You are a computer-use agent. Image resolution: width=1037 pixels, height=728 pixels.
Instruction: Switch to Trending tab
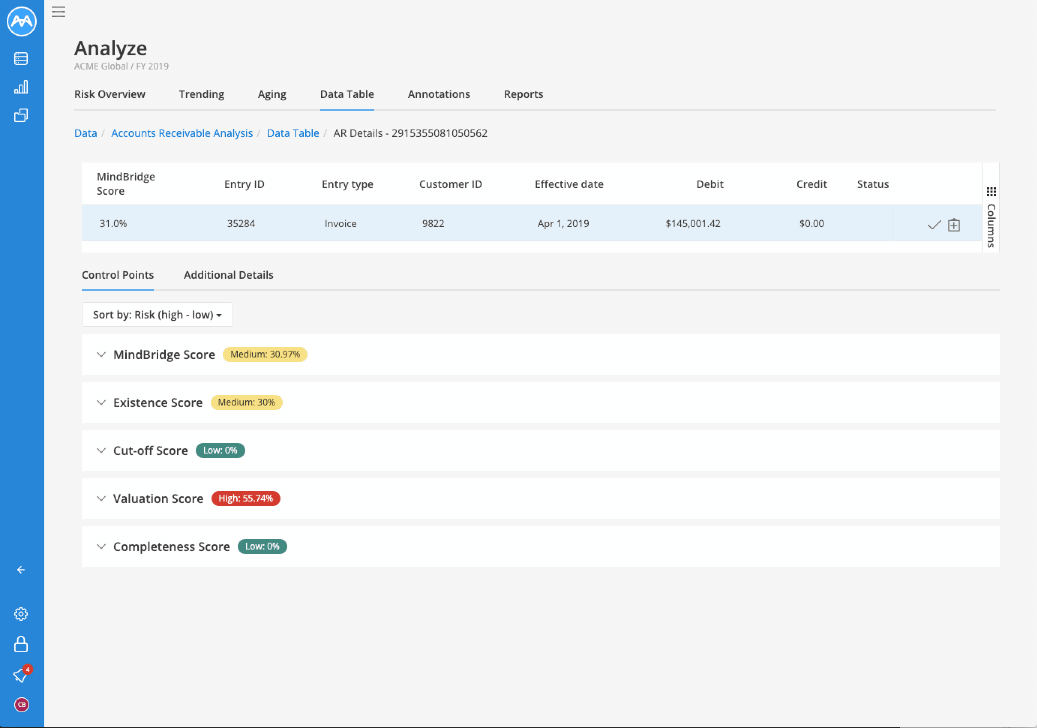point(201,94)
